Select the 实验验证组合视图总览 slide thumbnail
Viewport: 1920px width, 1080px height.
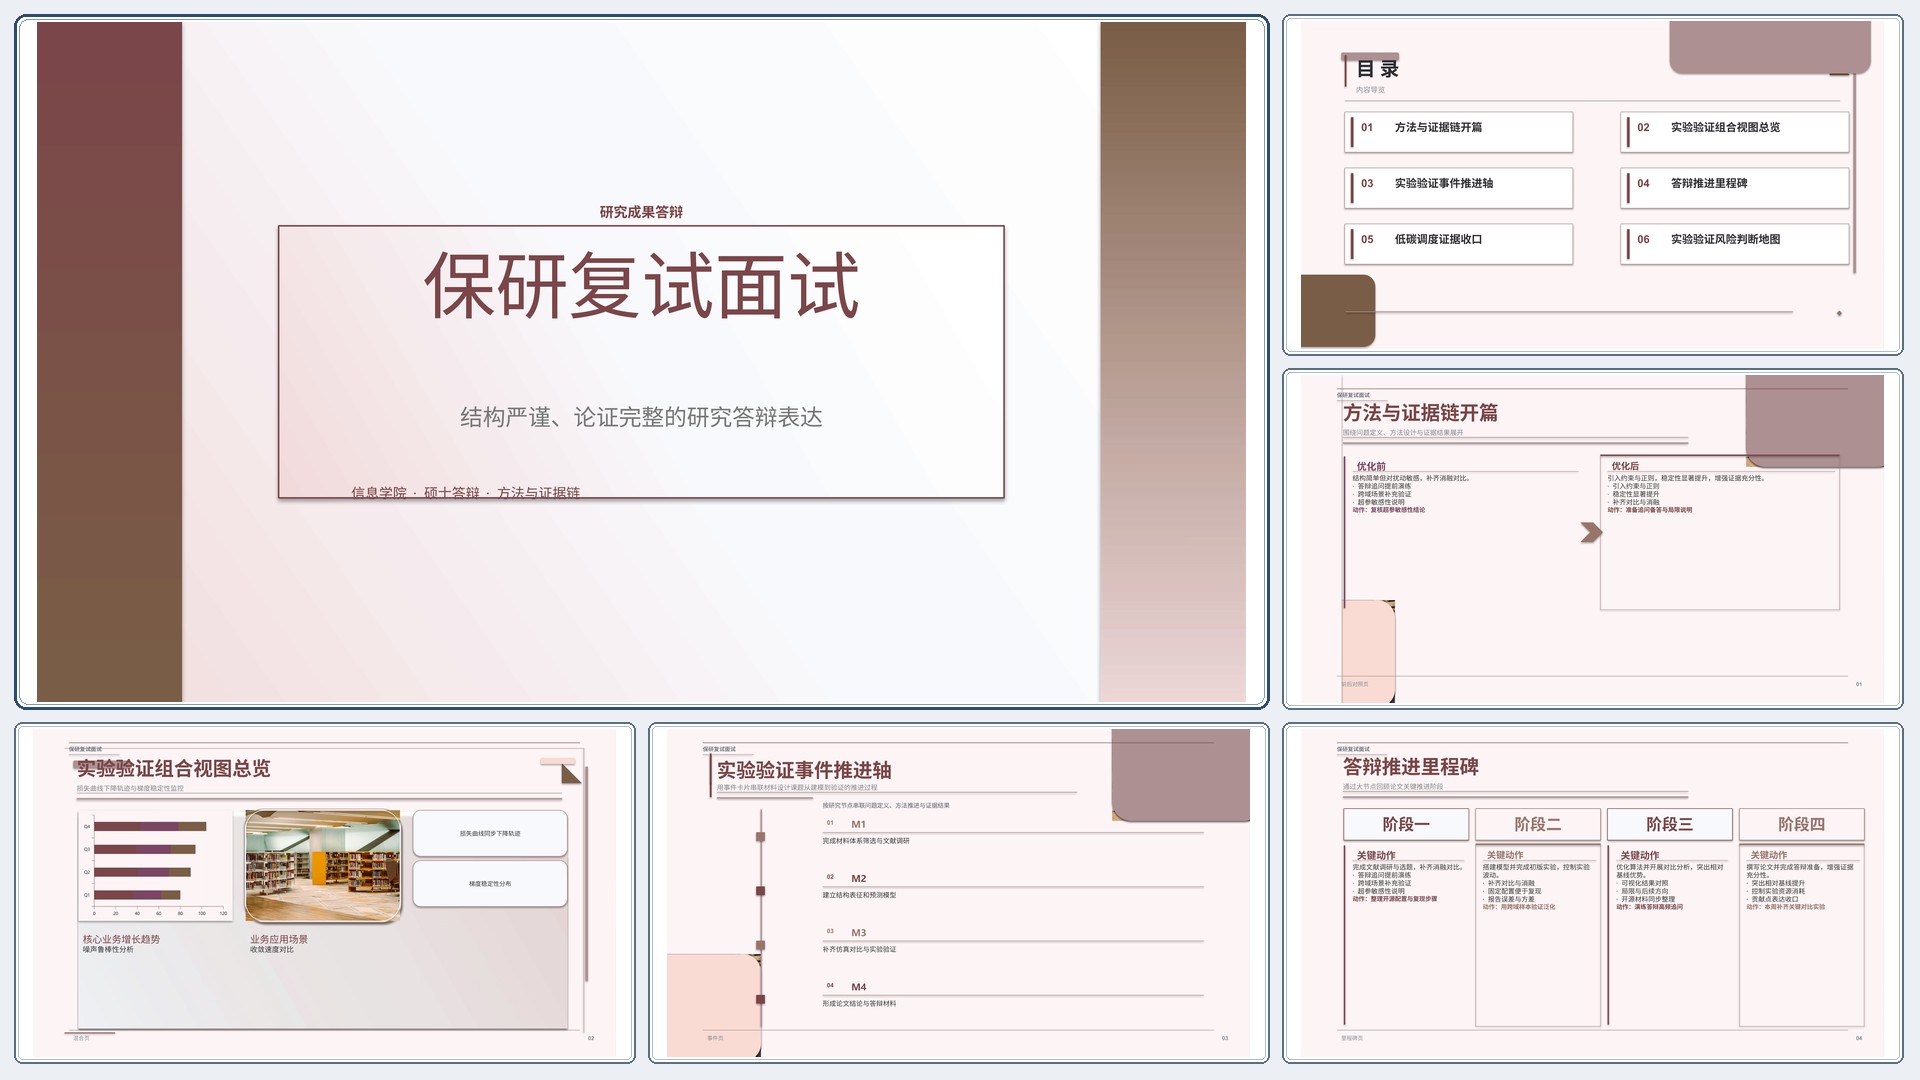click(x=325, y=893)
